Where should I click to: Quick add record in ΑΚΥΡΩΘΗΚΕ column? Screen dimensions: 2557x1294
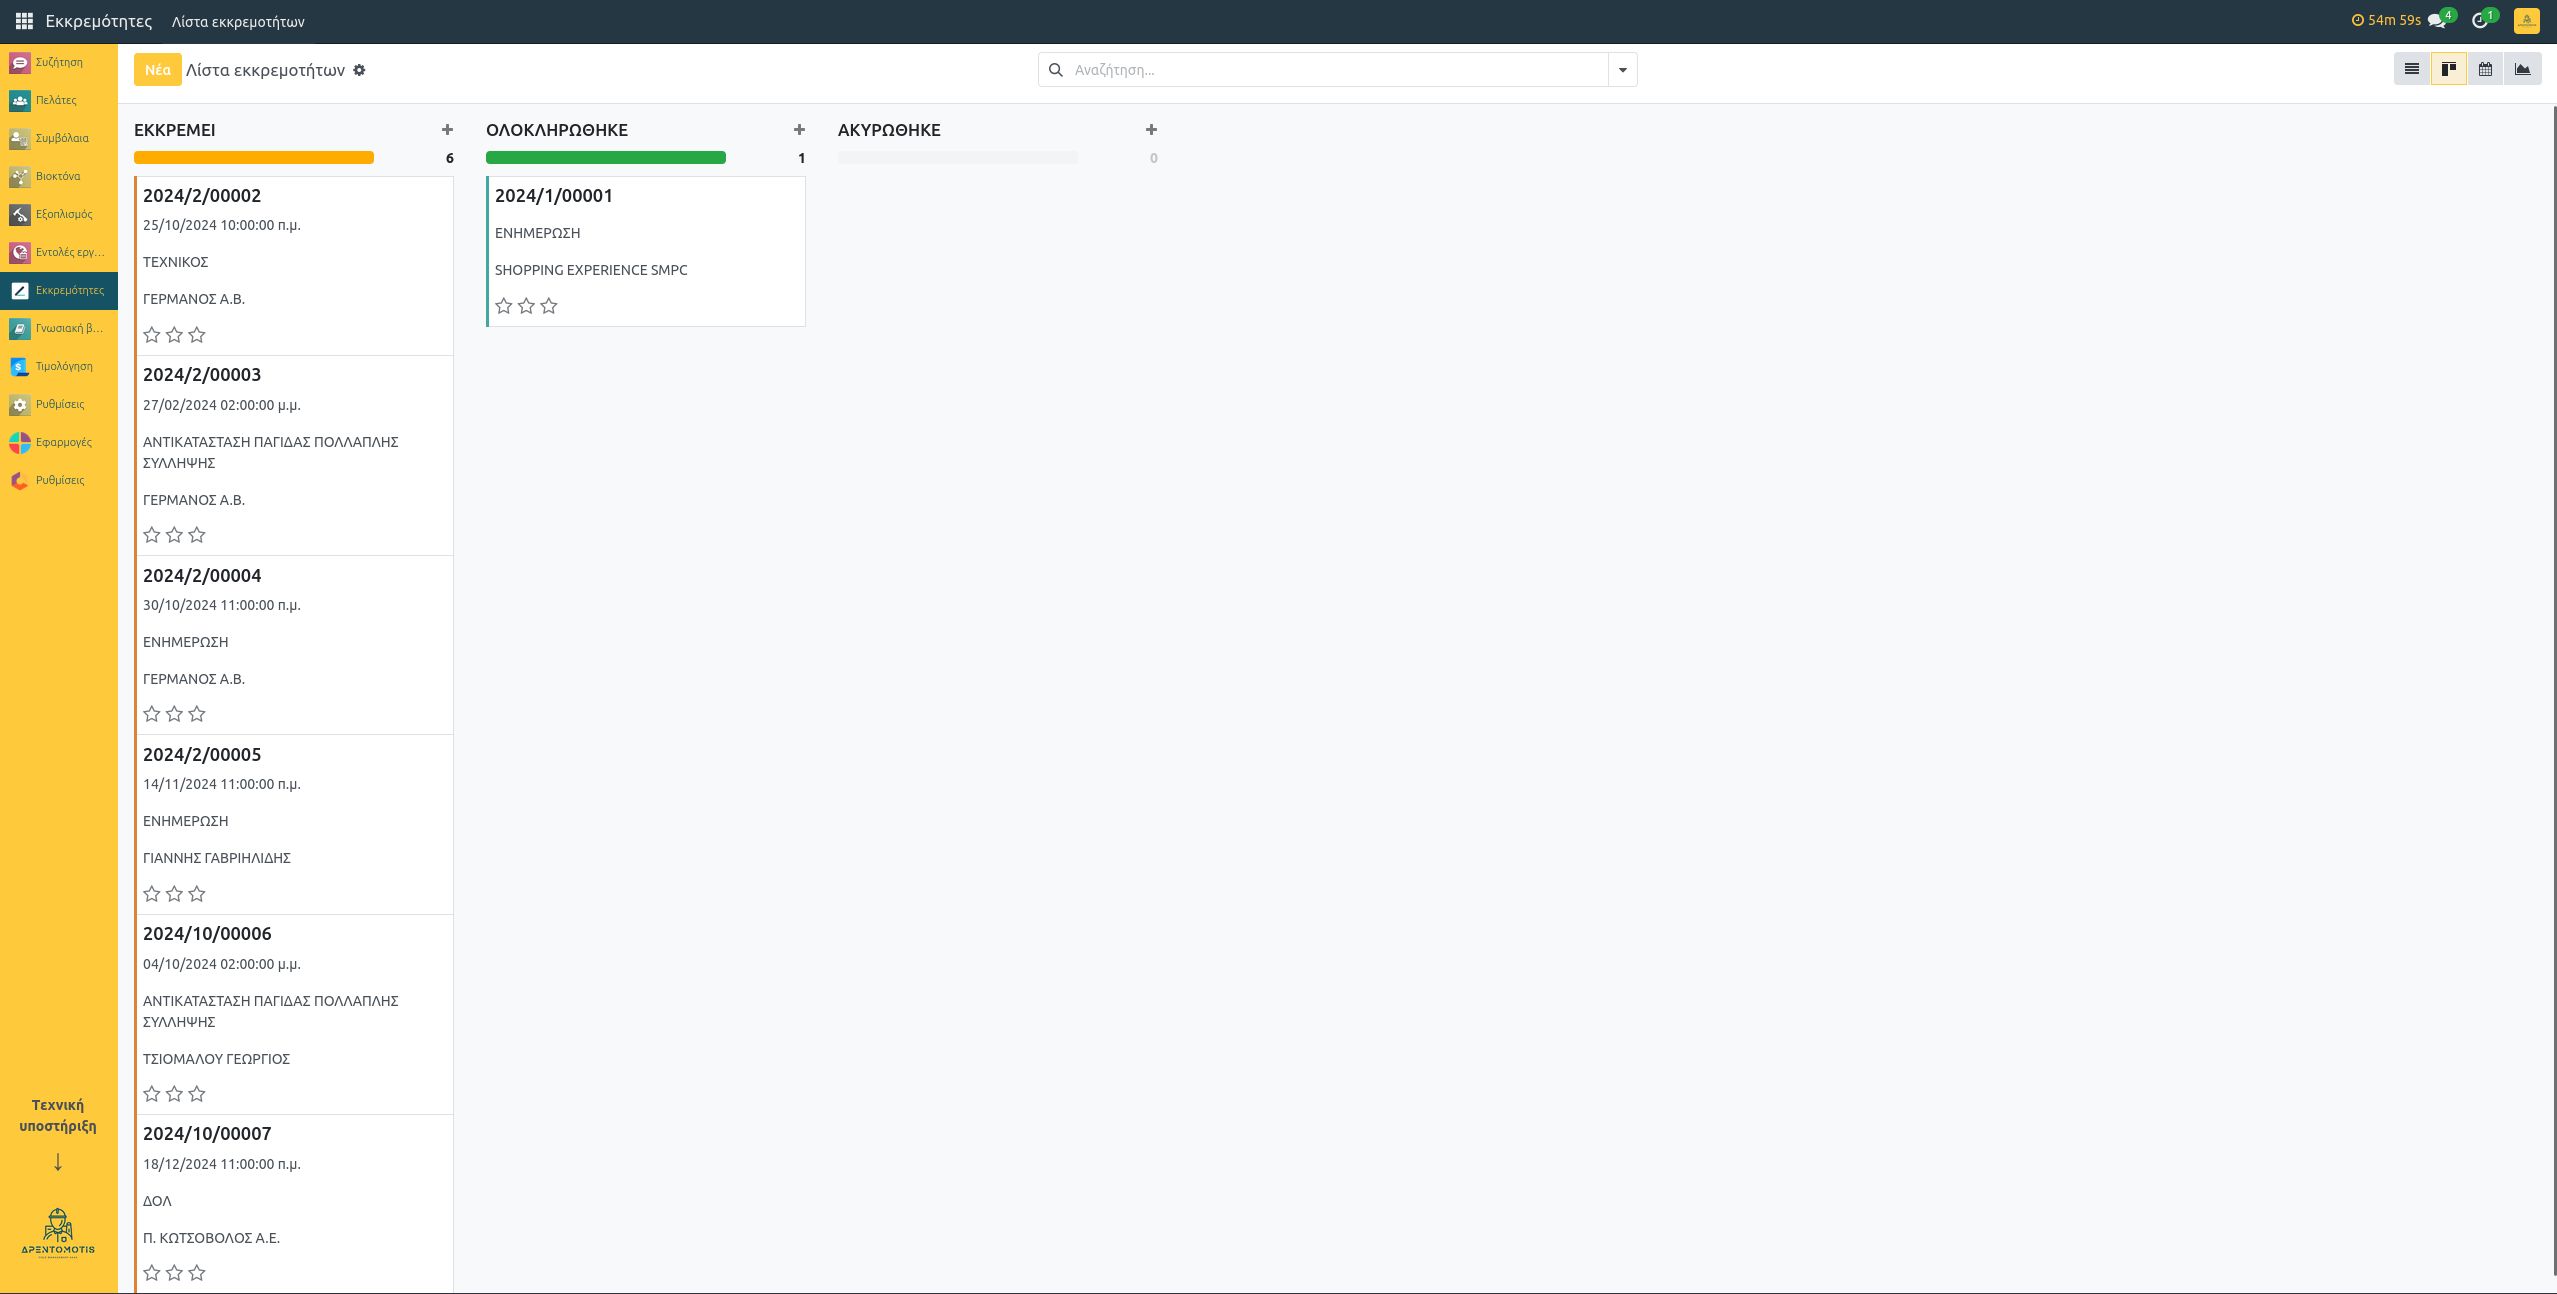pos(1151,130)
